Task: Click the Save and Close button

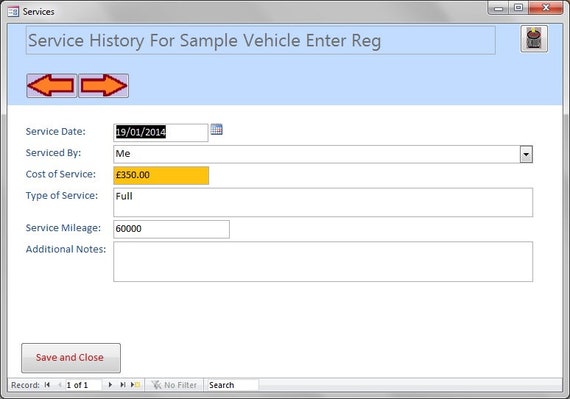Action: tap(71, 358)
